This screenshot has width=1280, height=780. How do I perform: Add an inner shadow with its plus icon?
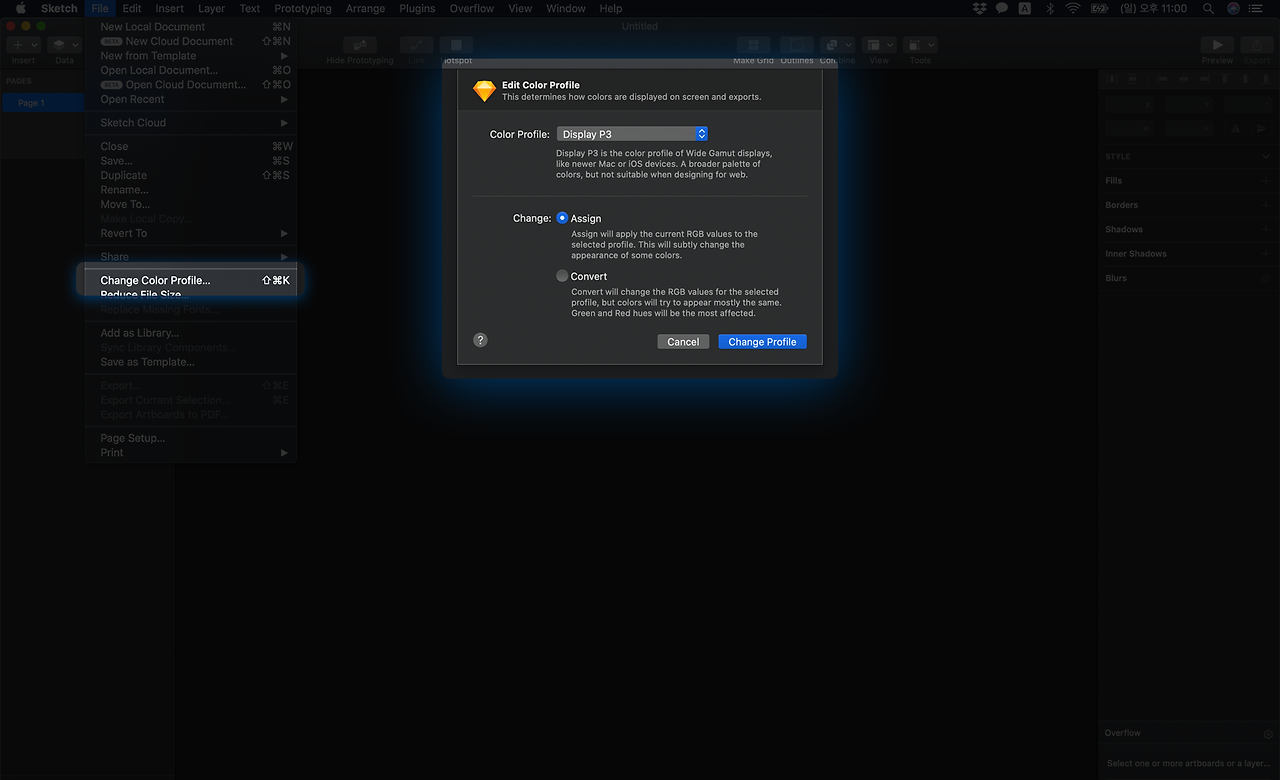pos(1266,254)
